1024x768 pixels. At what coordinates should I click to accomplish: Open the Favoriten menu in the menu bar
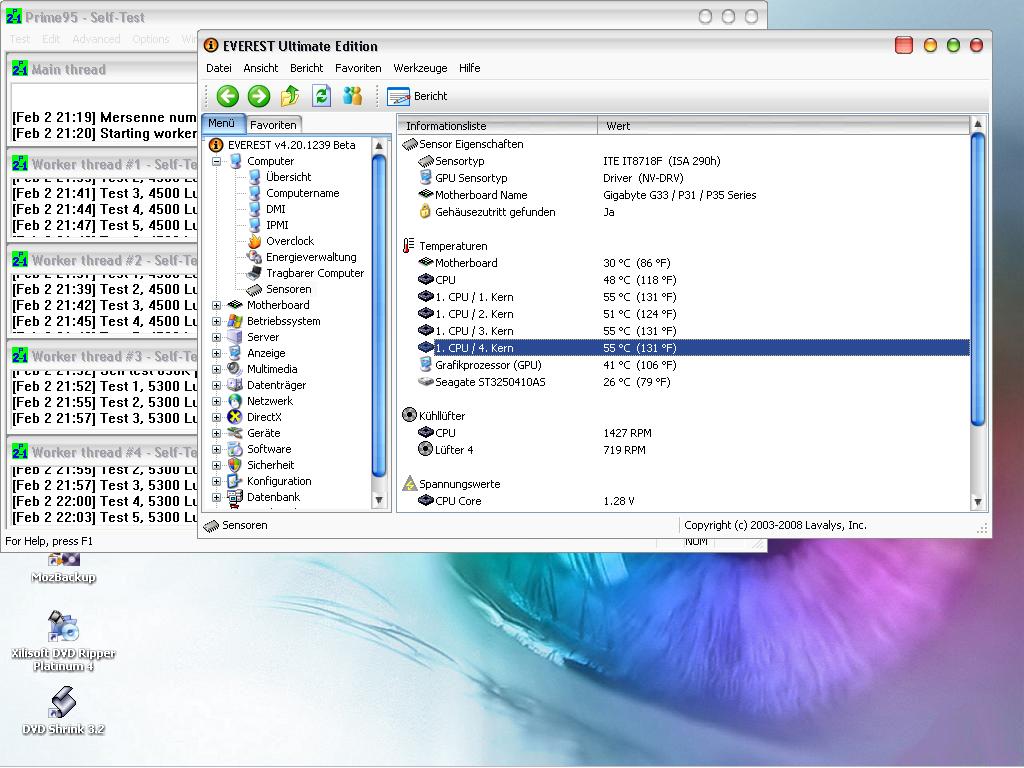pyautogui.click(x=358, y=68)
